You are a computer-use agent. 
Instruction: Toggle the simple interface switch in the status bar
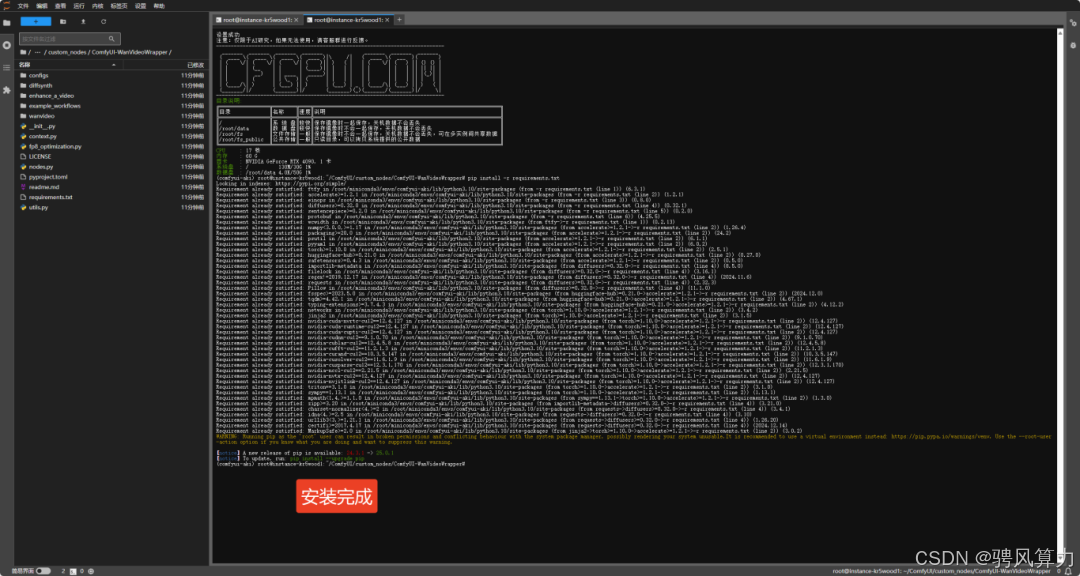(x=43, y=571)
